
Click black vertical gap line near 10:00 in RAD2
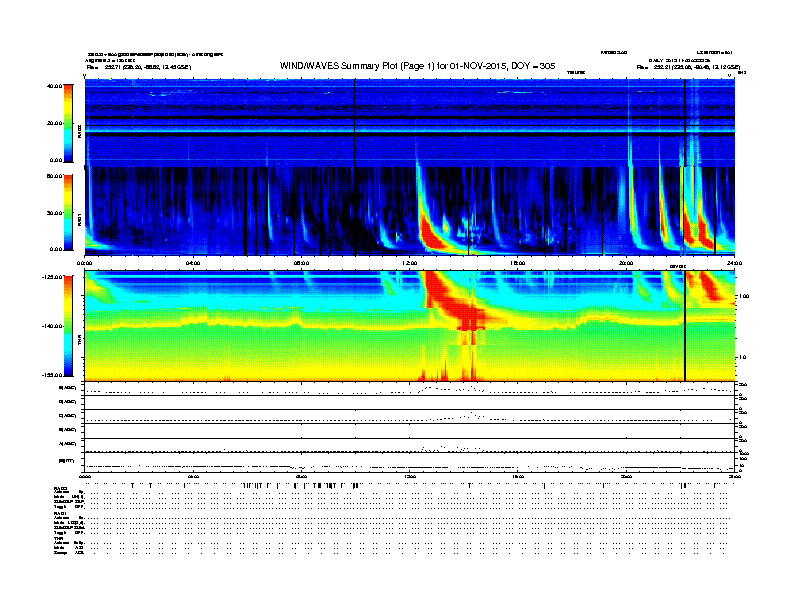[355, 123]
